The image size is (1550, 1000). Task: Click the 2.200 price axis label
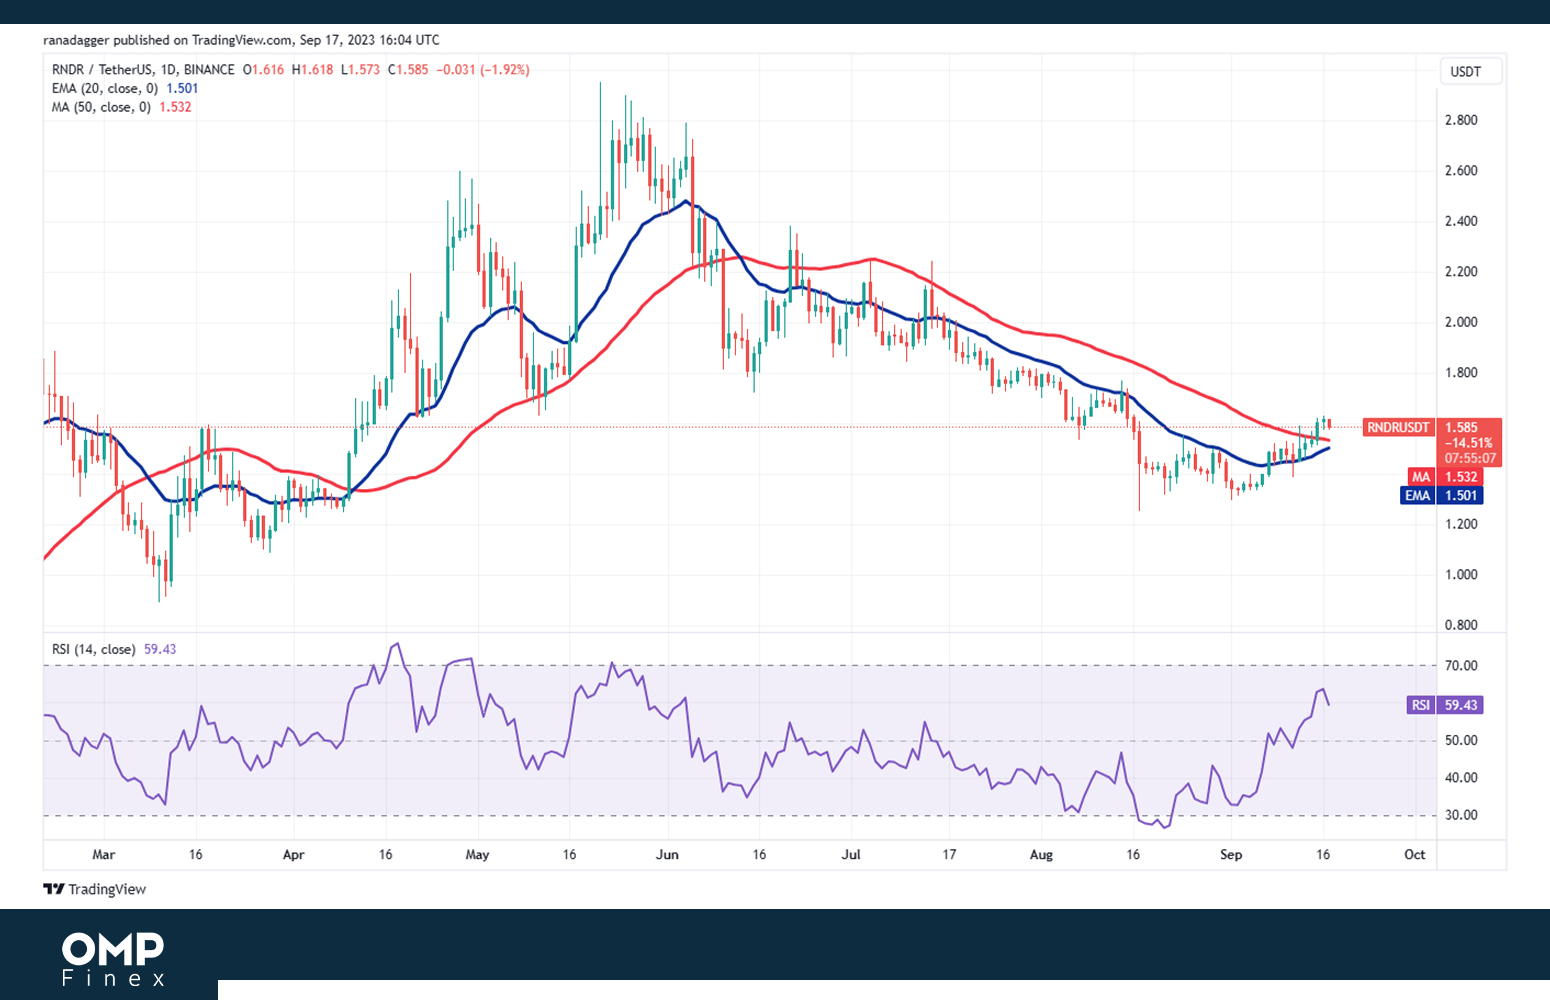coord(1461,272)
